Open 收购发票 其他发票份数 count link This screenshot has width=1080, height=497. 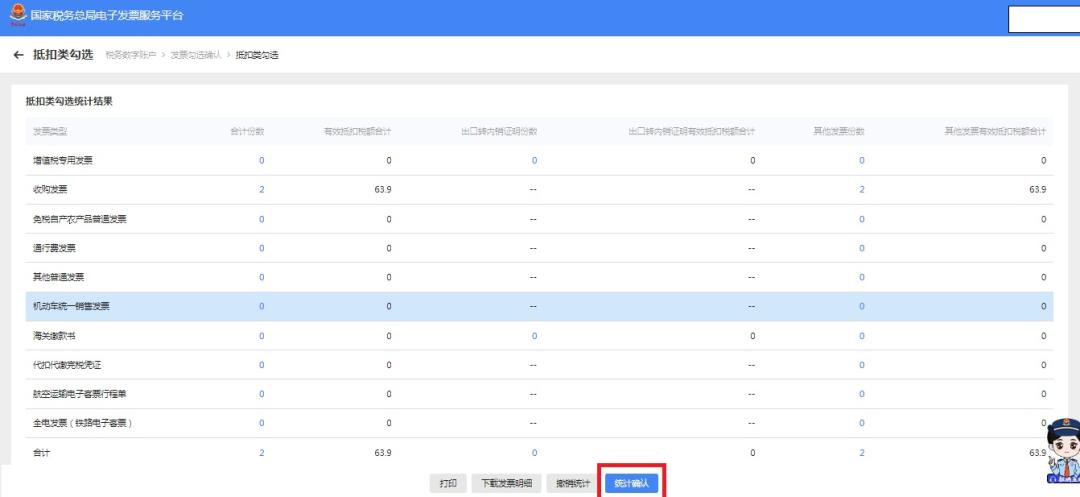coord(861,190)
